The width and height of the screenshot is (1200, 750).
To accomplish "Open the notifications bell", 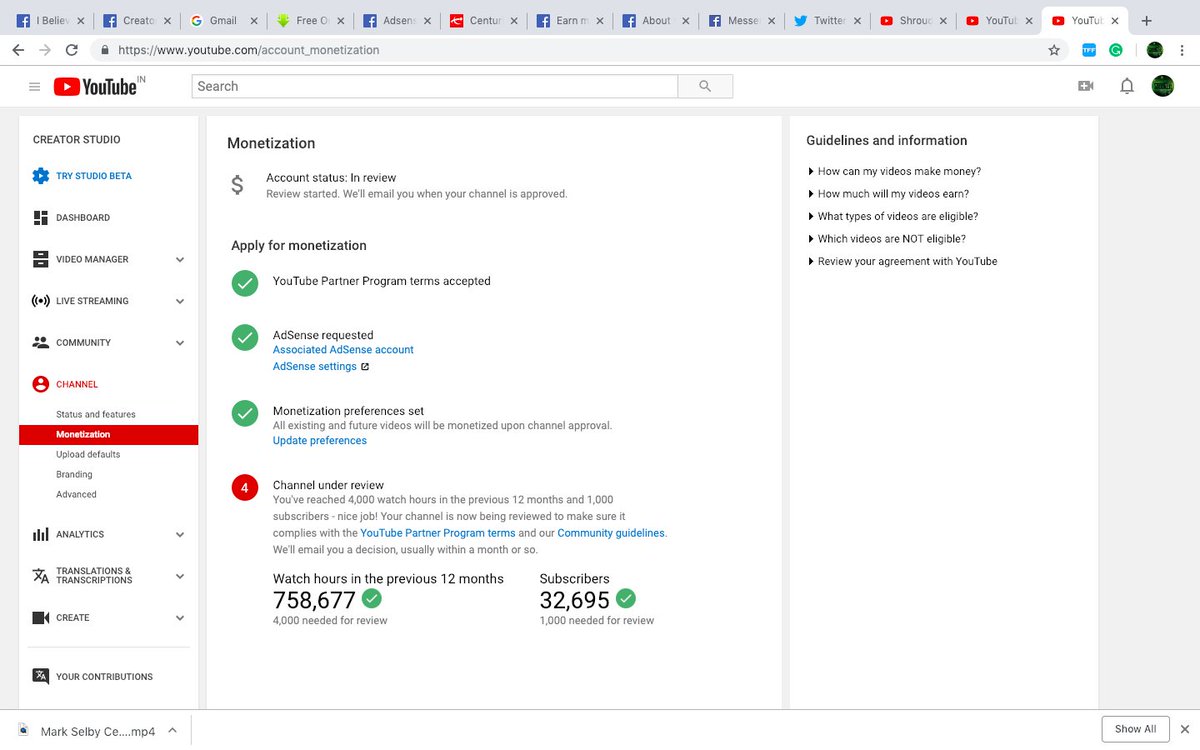I will click(1127, 87).
